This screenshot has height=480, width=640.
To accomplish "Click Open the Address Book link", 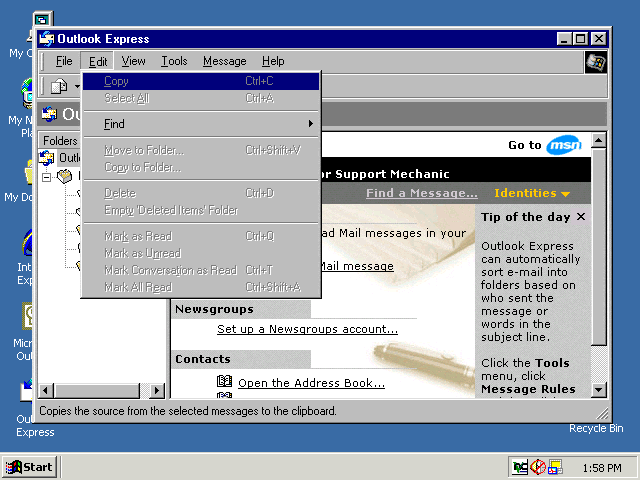I will click(311, 383).
